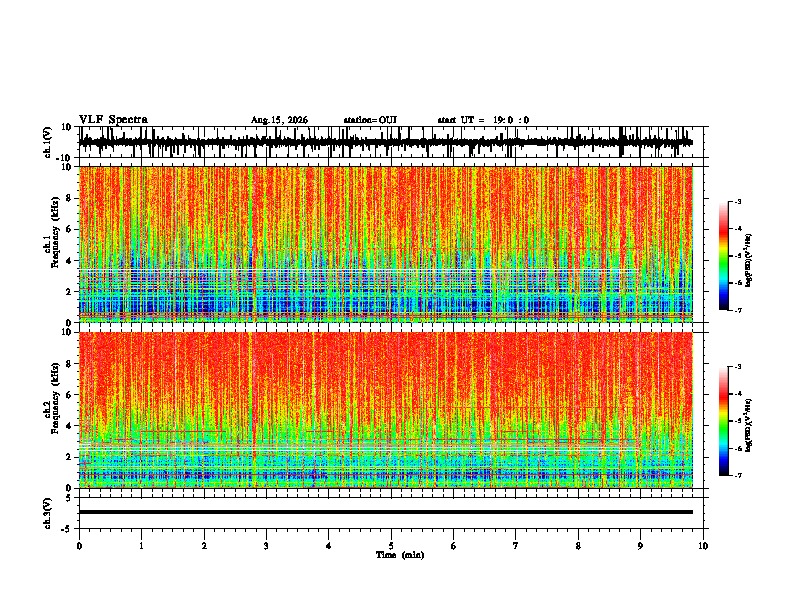The width and height of the screenshot is (792, 612).
Task: Click time axis tick label "5"
Action: [391, 546]
